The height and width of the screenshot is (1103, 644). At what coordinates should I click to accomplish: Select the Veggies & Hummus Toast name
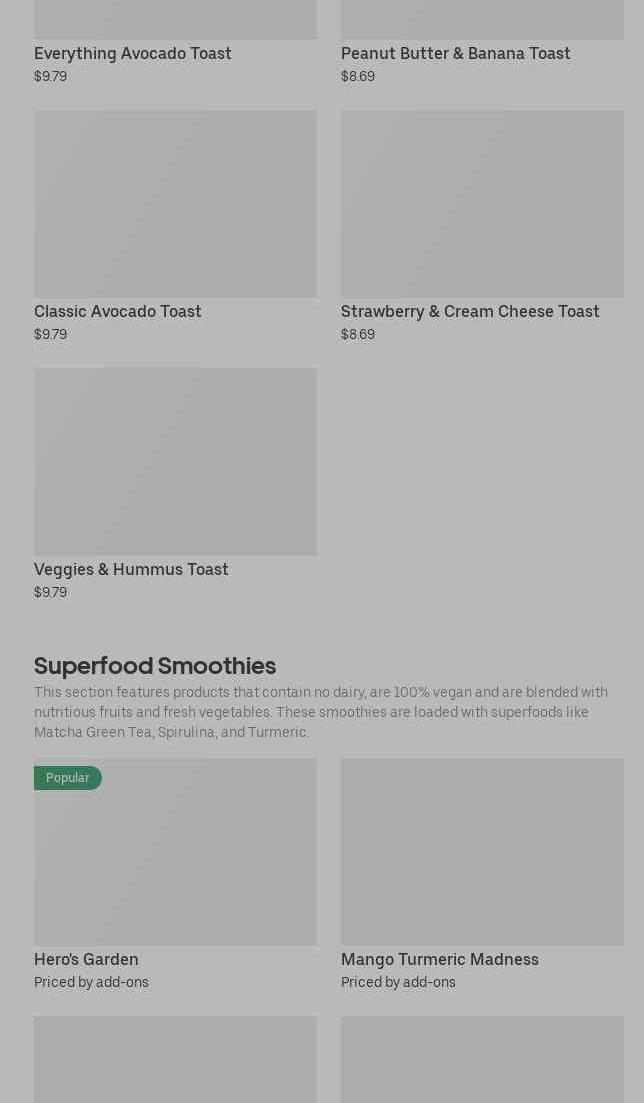click(x=131, y=569)
